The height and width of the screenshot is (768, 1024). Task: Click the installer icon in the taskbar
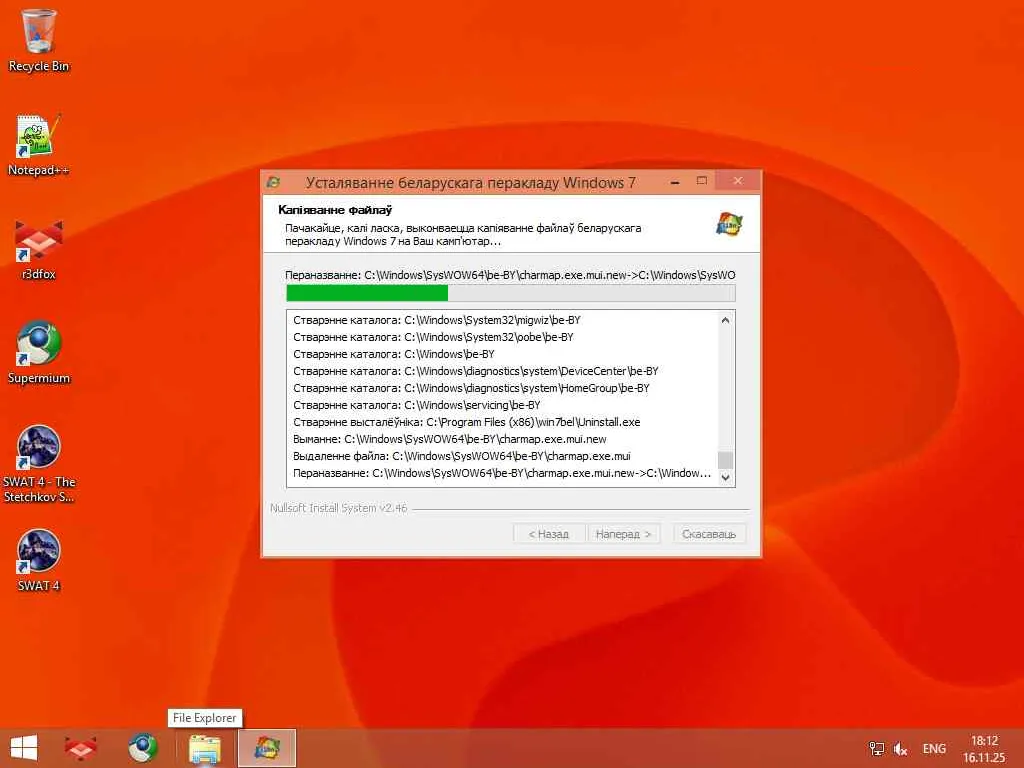pos(266,748)
